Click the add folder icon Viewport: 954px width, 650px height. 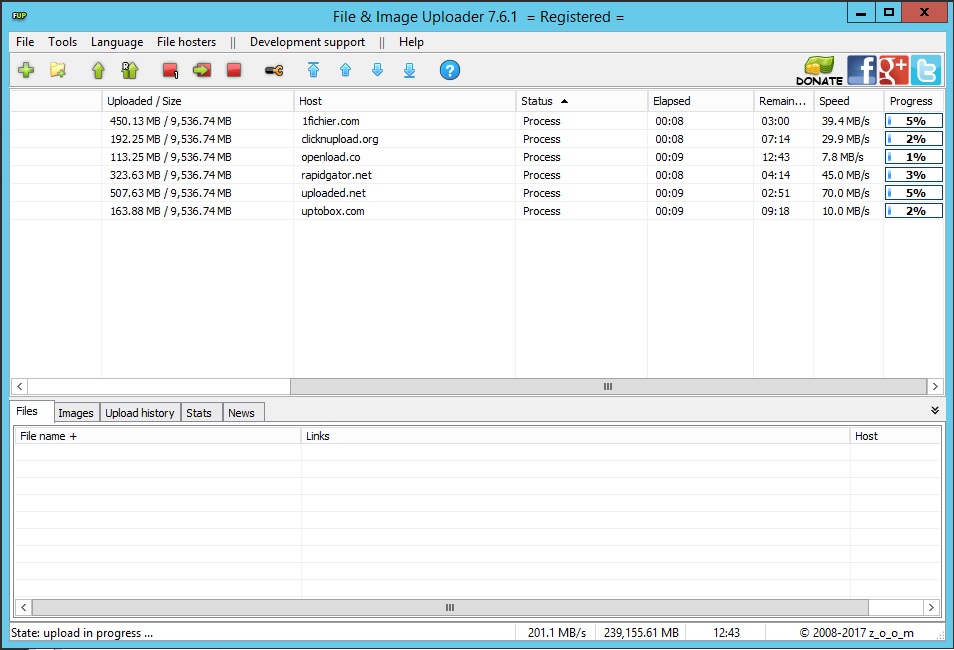pyautogui.click(x=58, y=70)
